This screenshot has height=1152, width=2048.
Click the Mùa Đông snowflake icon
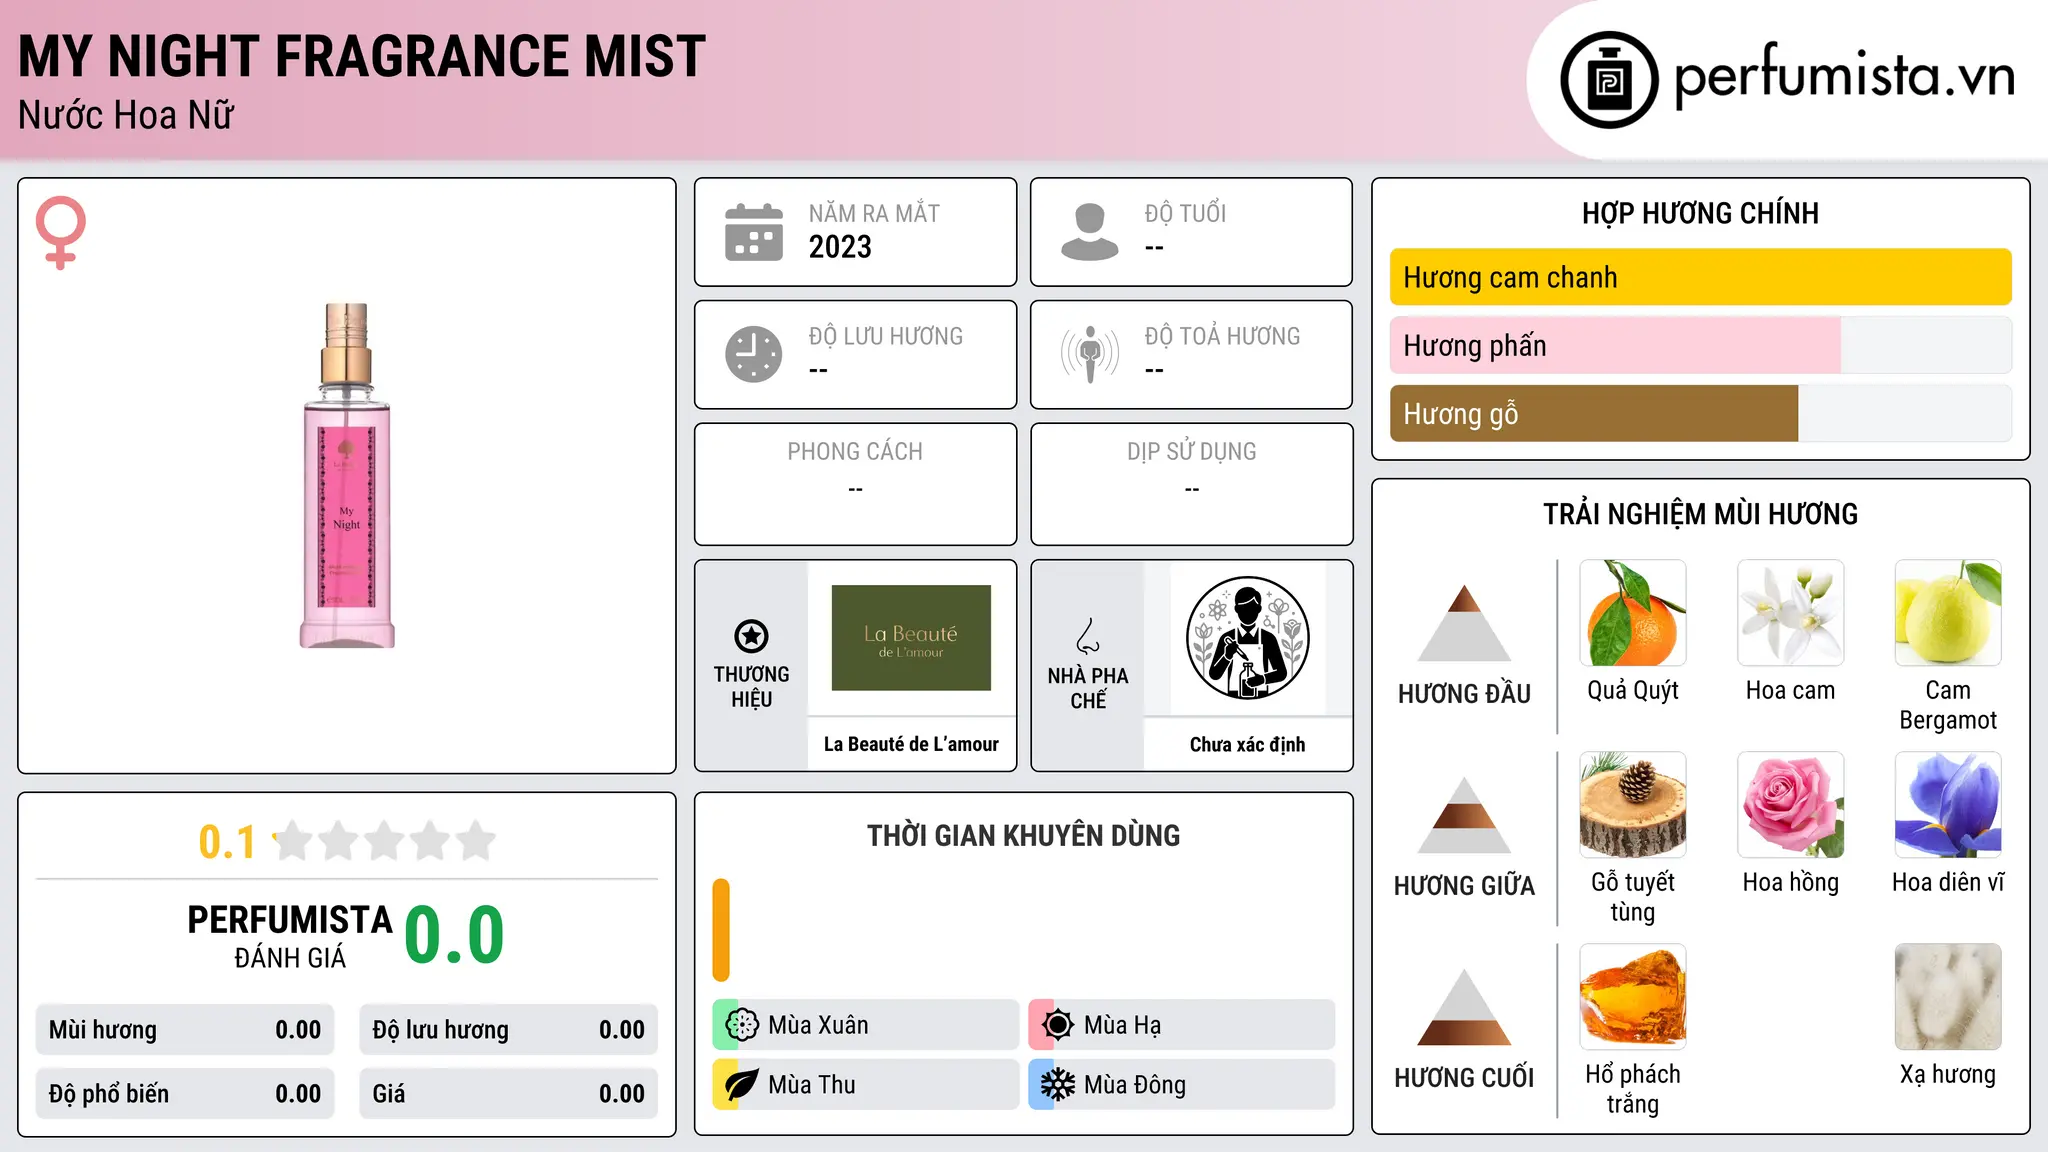pos(1058,1085)
